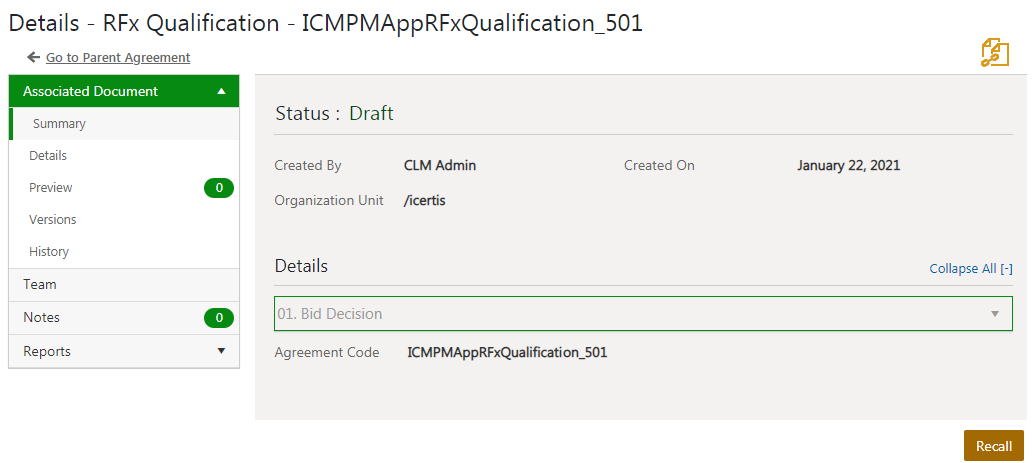Expand the Reports section arrow
This screenshot has width=1033, height=463.
pos(221,351)
